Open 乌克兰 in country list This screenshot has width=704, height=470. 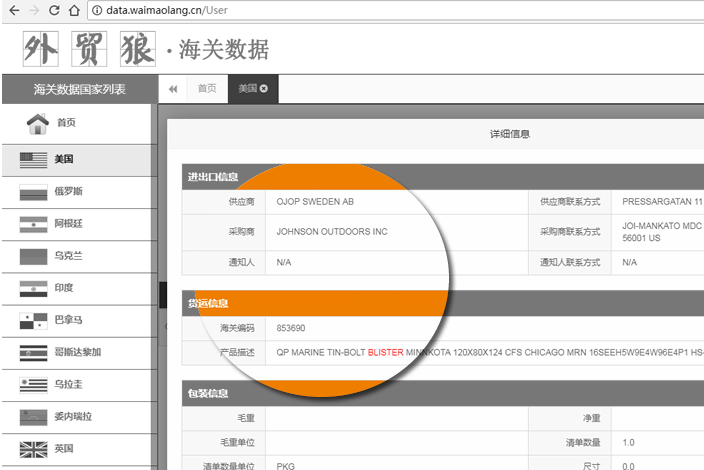click(68, 256)
